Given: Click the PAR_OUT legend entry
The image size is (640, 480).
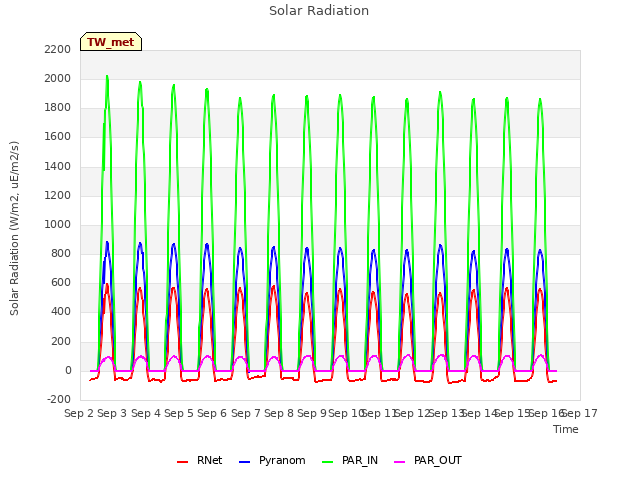Looking at the screenshot, I should pos(428,460).
